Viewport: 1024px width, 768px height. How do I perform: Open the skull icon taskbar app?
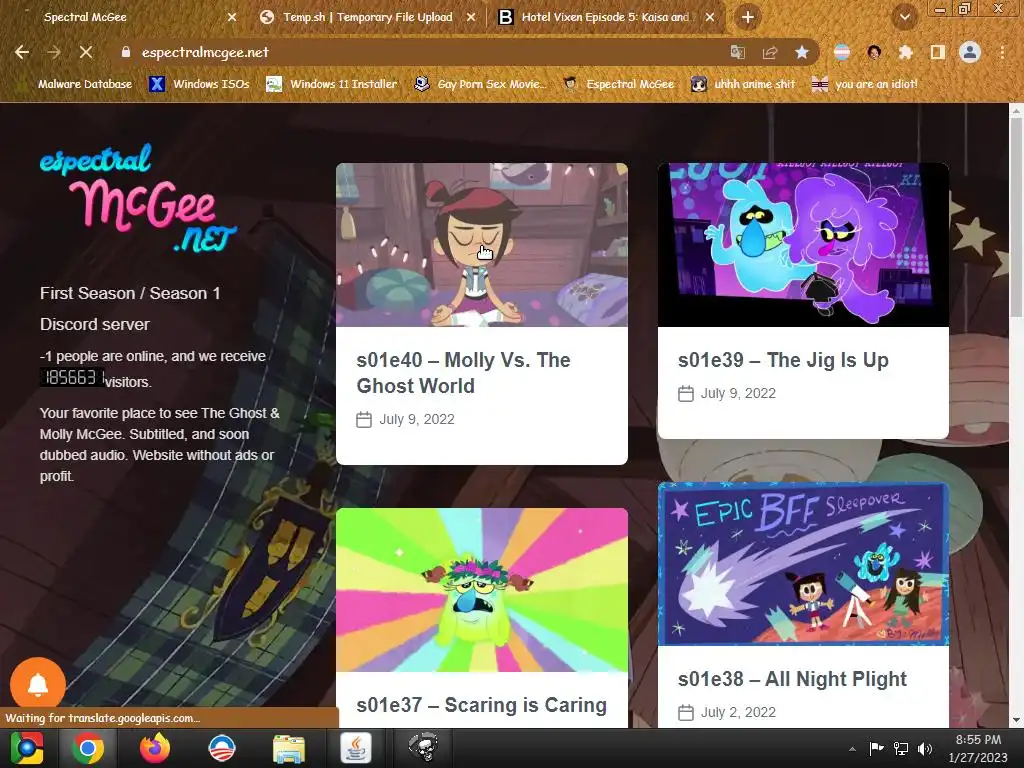tap(423, 748)
